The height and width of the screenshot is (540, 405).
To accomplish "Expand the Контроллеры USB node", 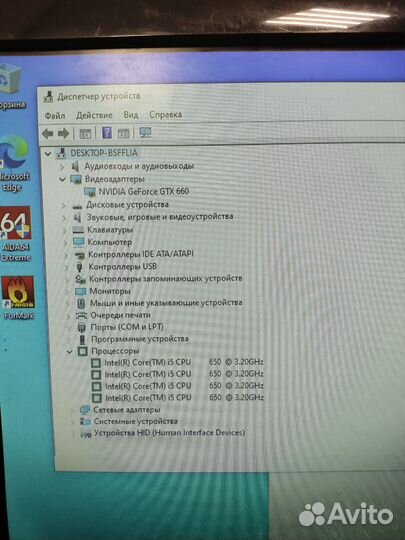I will coord(66,267).
